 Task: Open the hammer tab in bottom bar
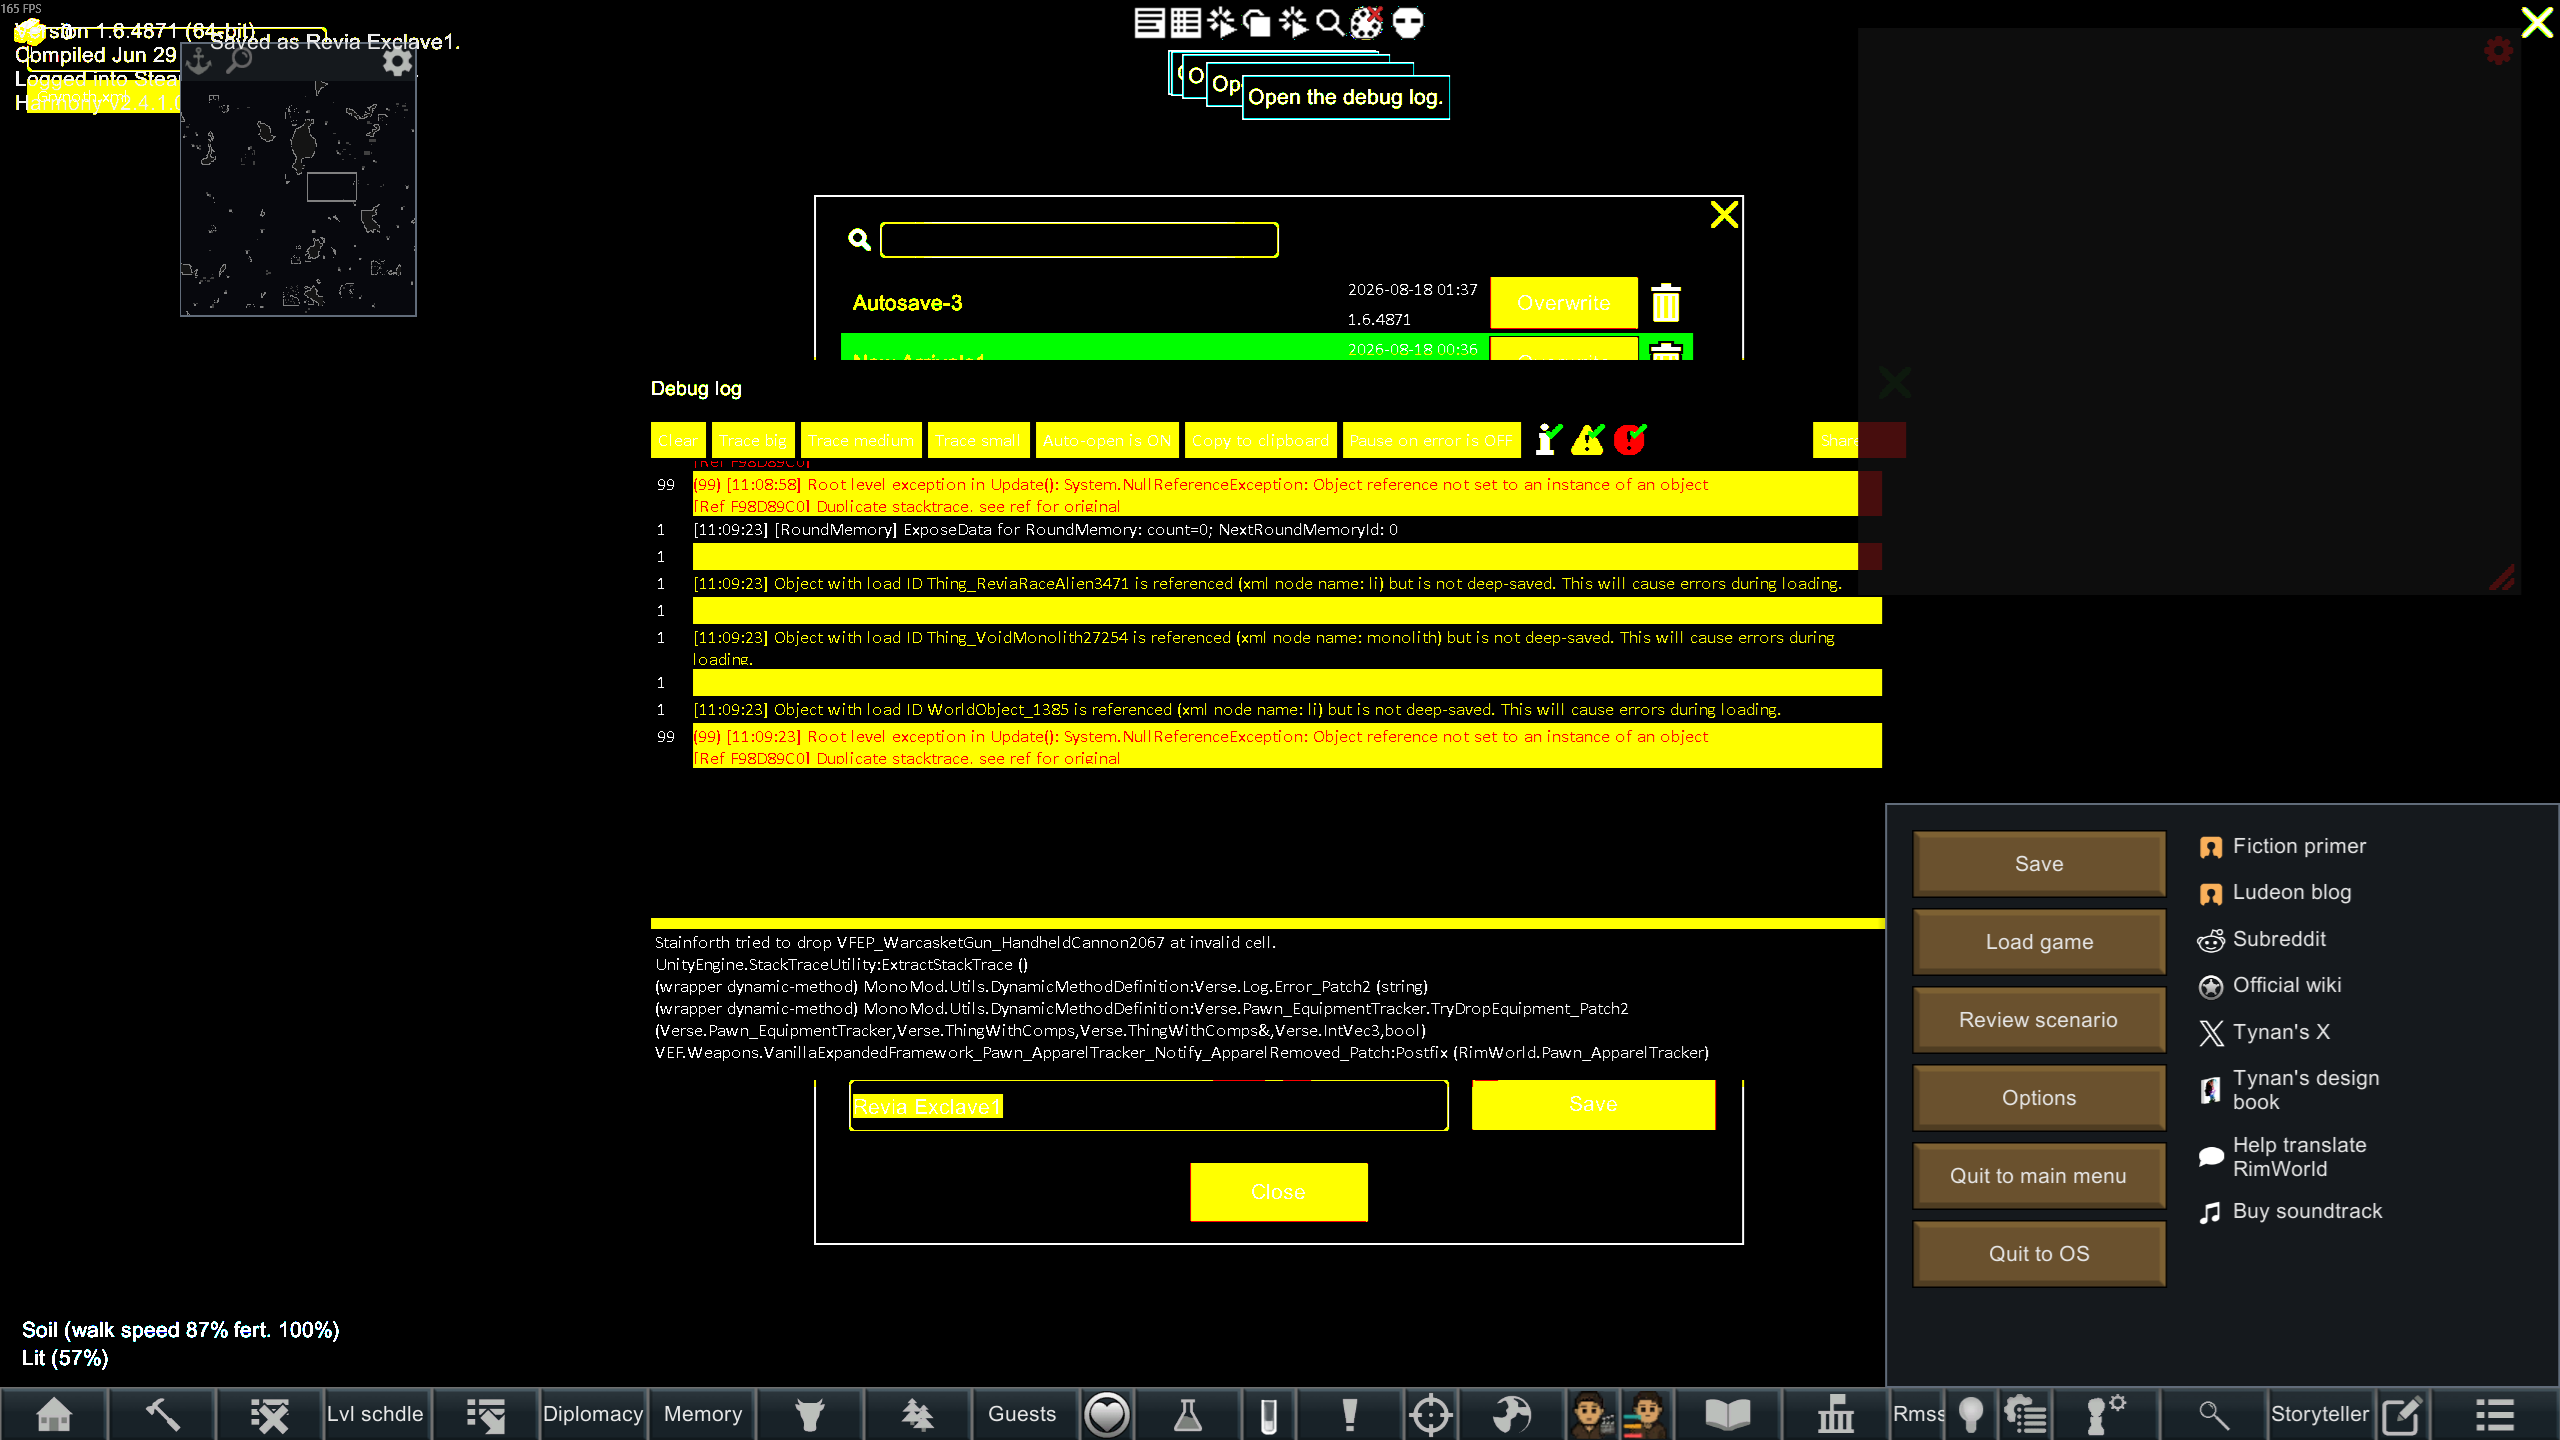tap(162, 1414)
